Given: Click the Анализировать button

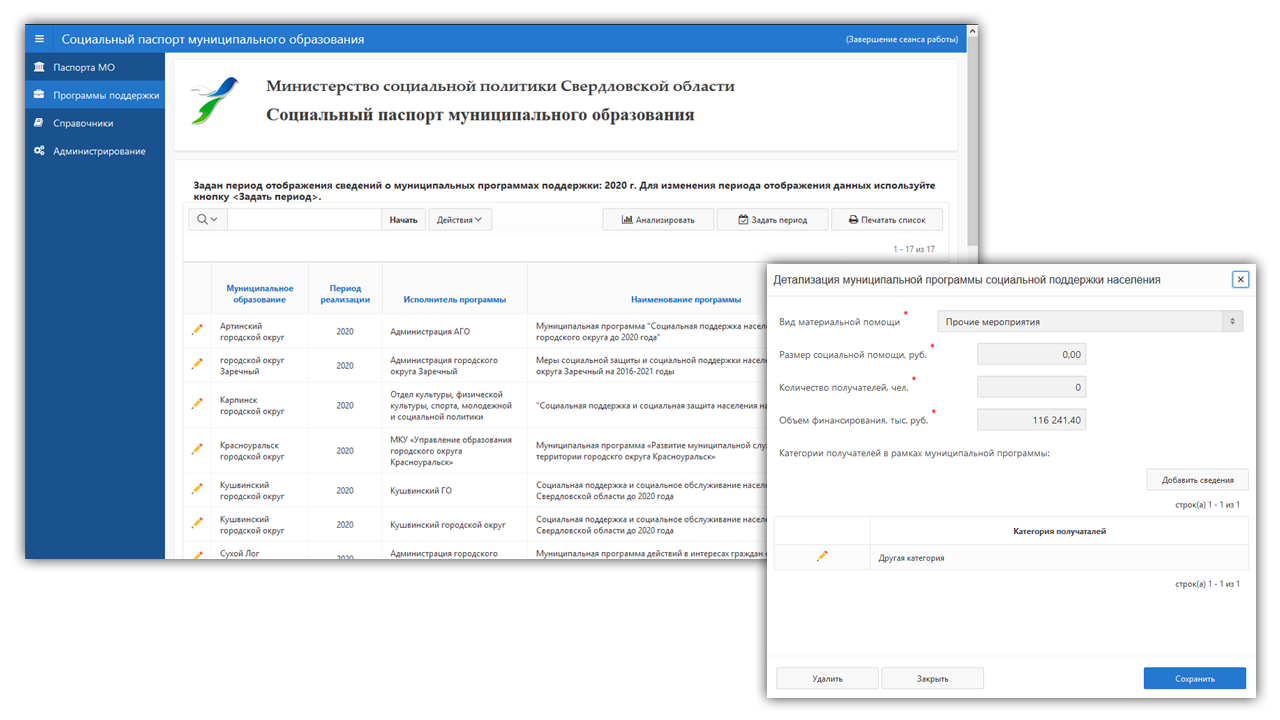Looking at the screenshot, I should click(x=658, y=219).
